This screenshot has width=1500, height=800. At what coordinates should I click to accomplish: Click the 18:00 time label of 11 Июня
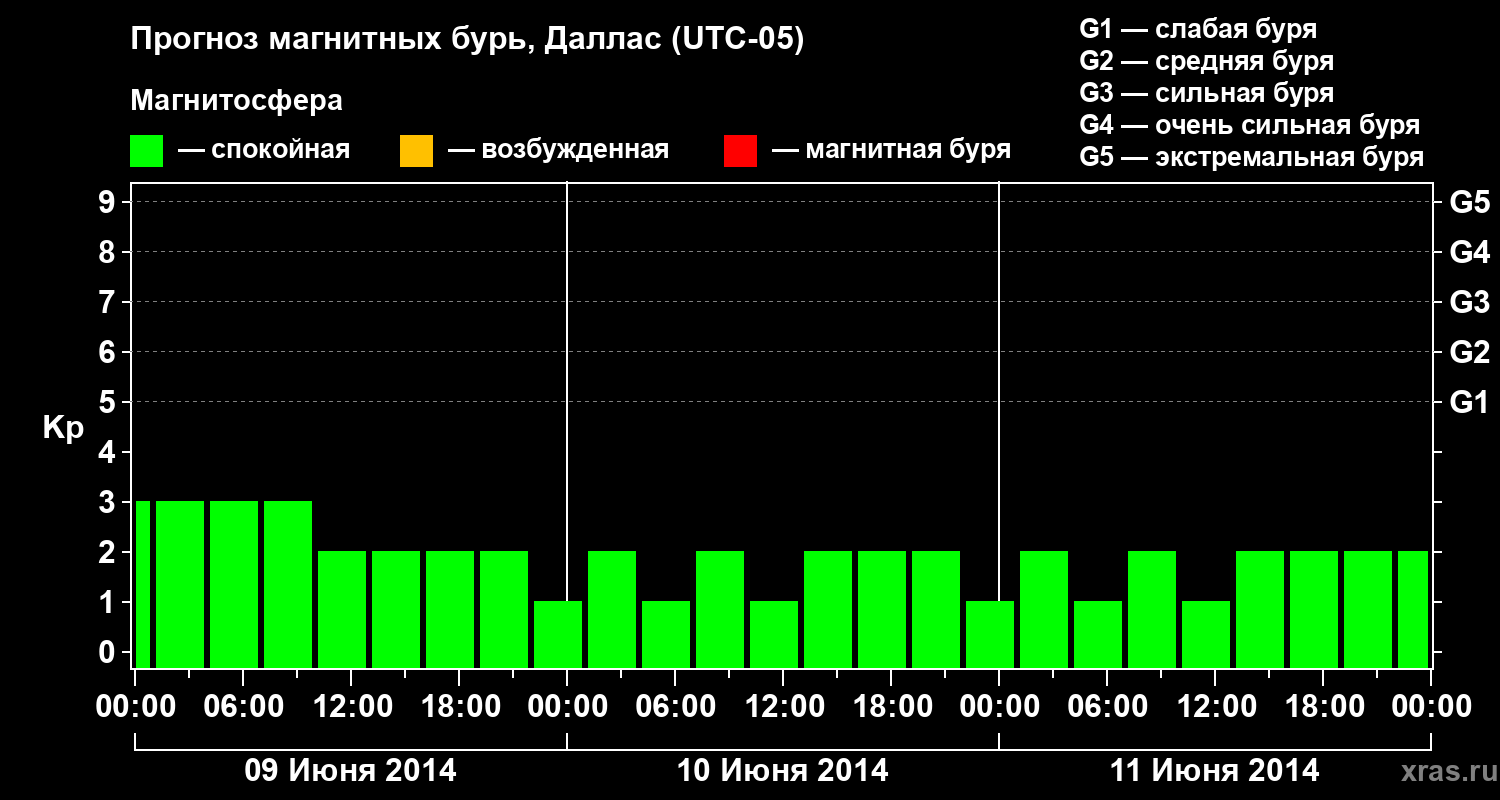pyautogui.click(x=1323, y=706)
